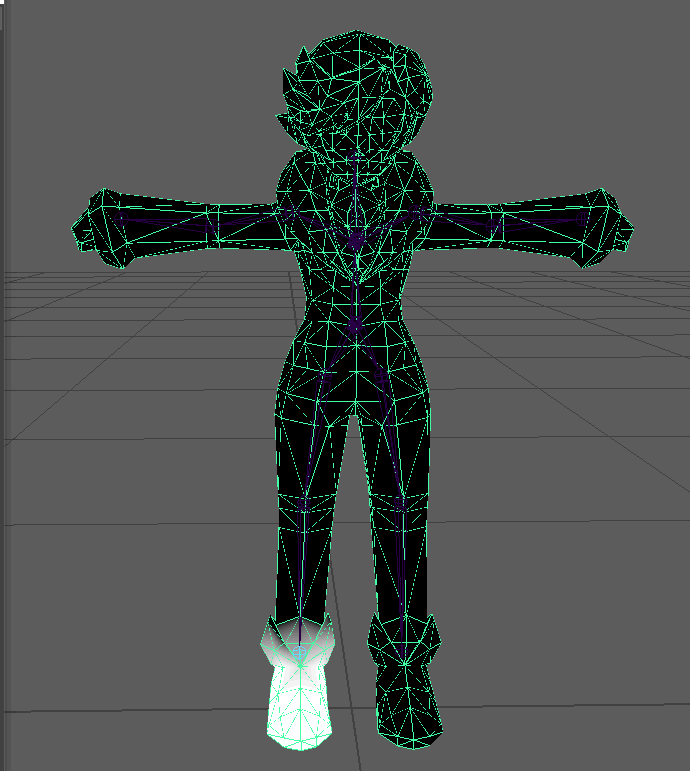Select the chest joint where the arm bones meet
This screenshot has height=771, width=690.
pyautogui.click(x=355, y=242)
